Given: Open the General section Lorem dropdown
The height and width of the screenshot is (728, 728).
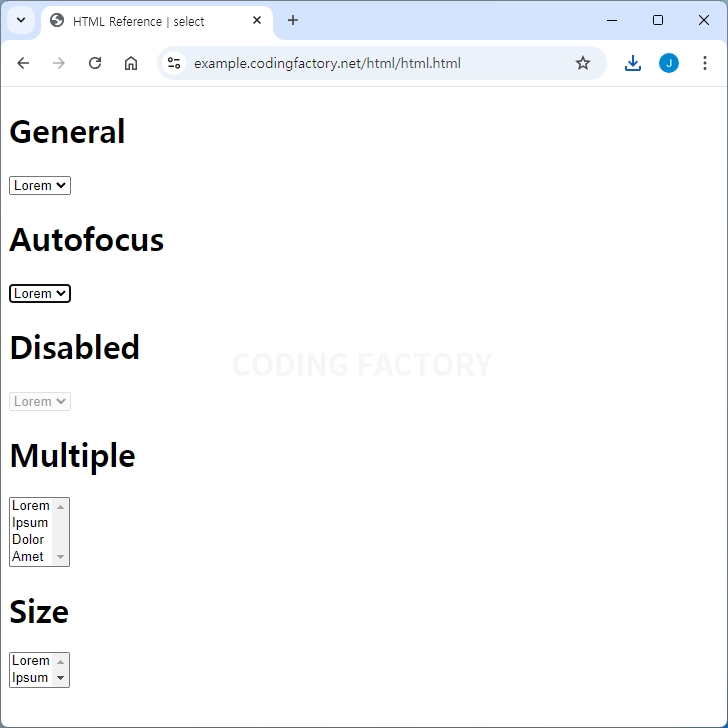Looking at the screenshot, I should [40, 185].
